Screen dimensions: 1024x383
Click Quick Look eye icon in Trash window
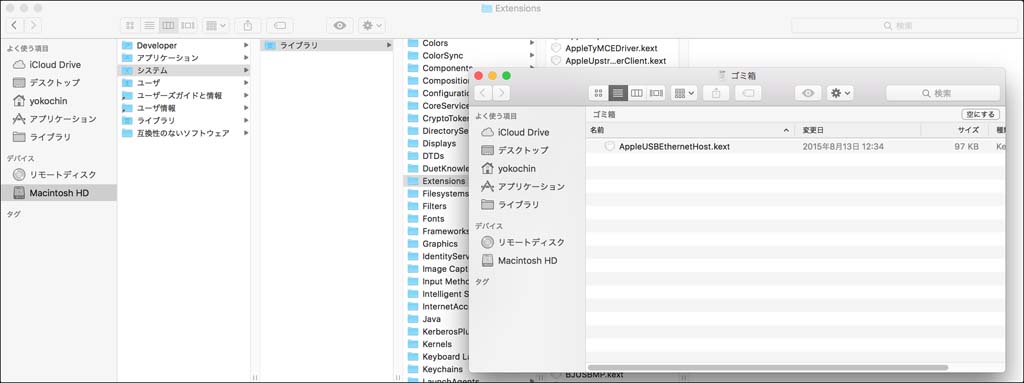coord(808,93)
